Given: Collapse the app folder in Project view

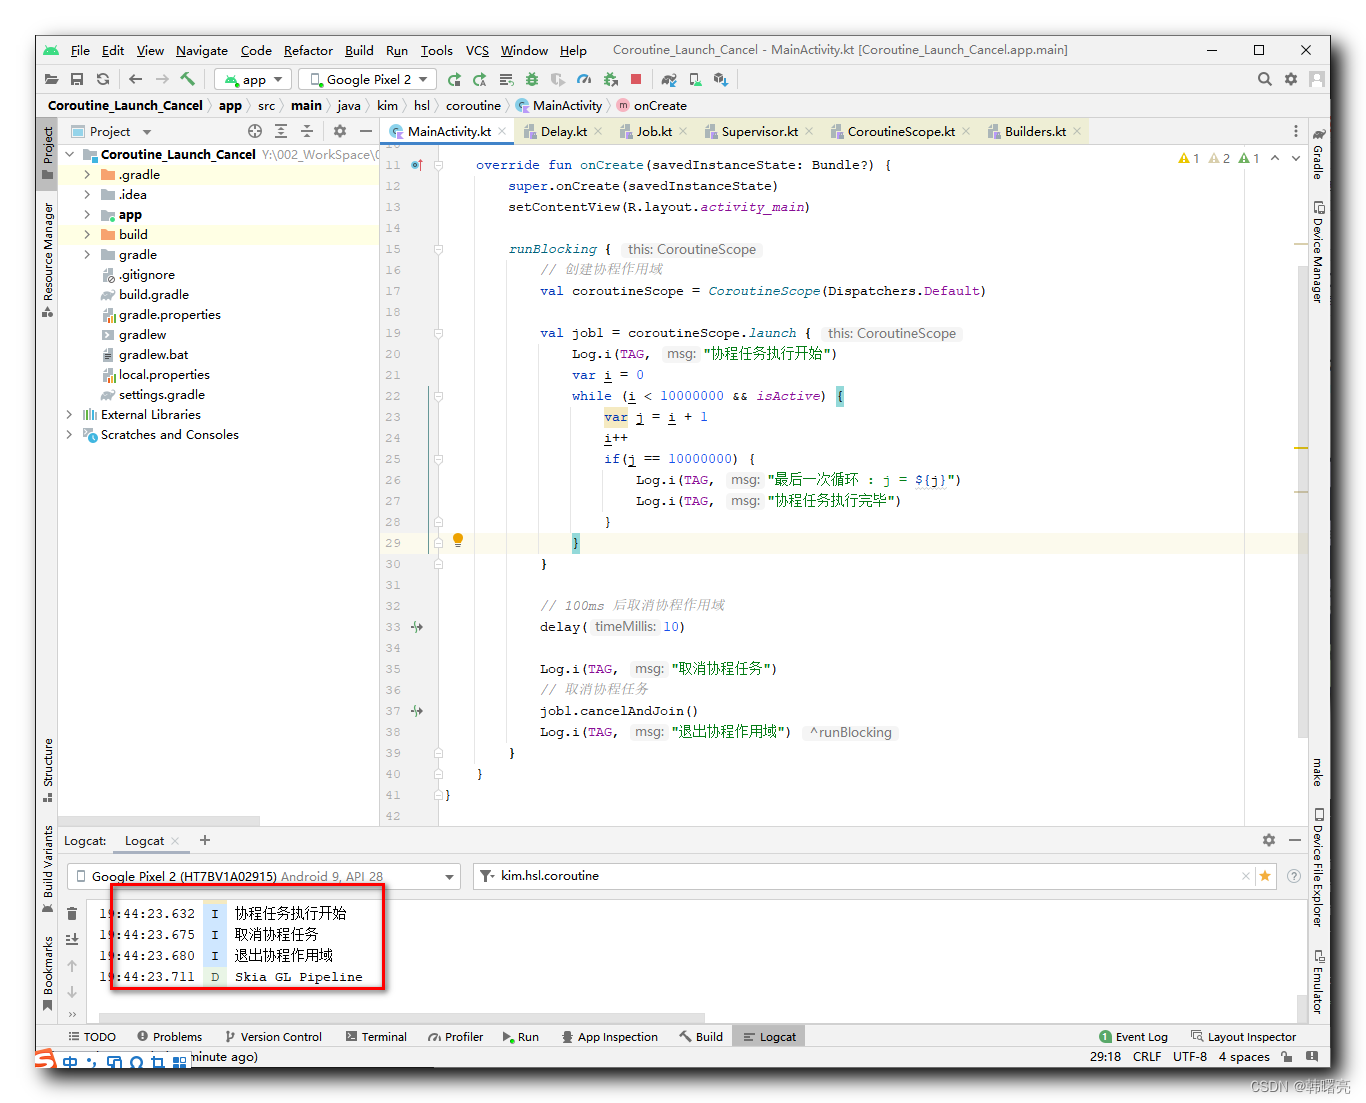Looking at the screenshot, I should (x=87, y=214).
